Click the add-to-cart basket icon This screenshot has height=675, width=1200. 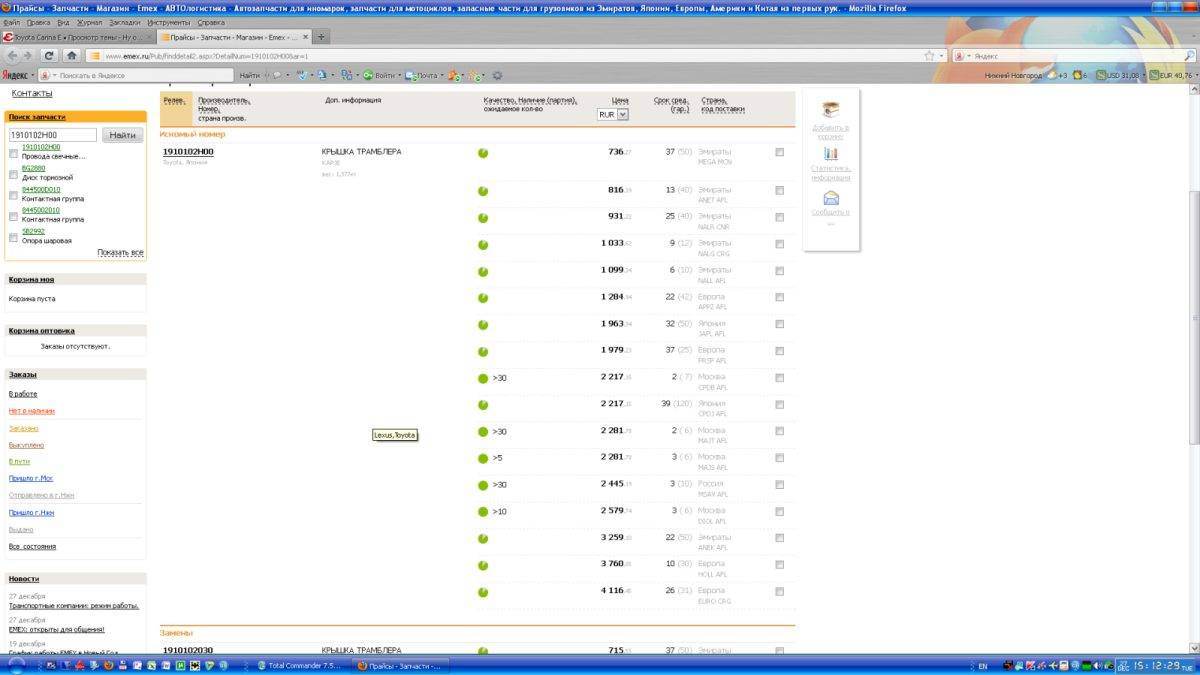830,109
